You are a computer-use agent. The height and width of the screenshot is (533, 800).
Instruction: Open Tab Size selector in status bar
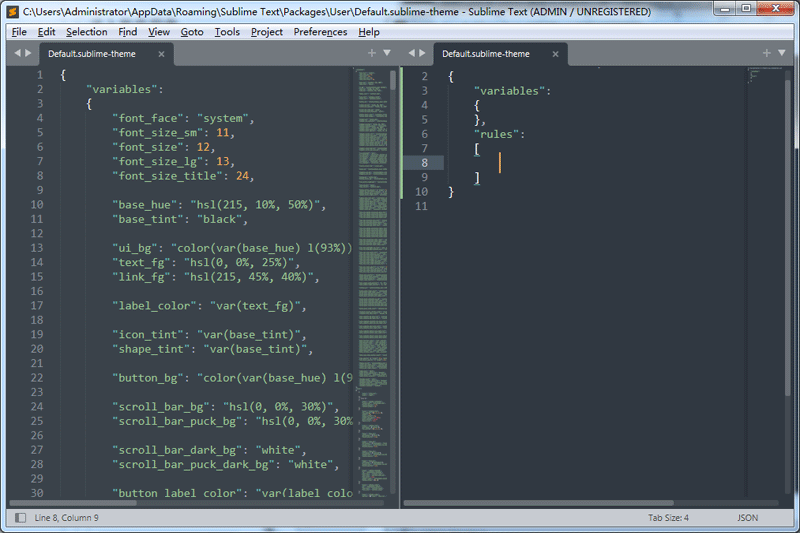pyautogui.click(x=667, y=518)
